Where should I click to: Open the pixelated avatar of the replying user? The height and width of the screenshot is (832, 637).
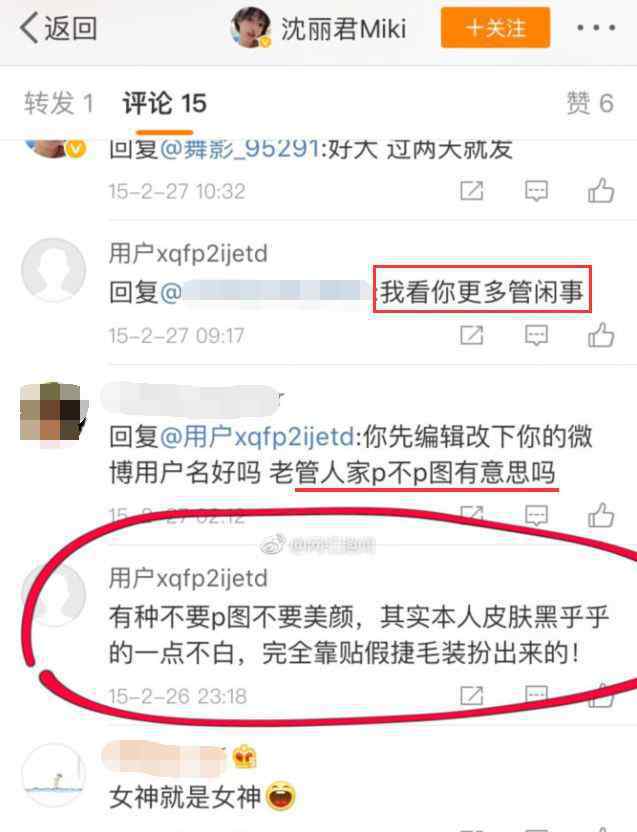pyautogui.click(x=51, y=412)
